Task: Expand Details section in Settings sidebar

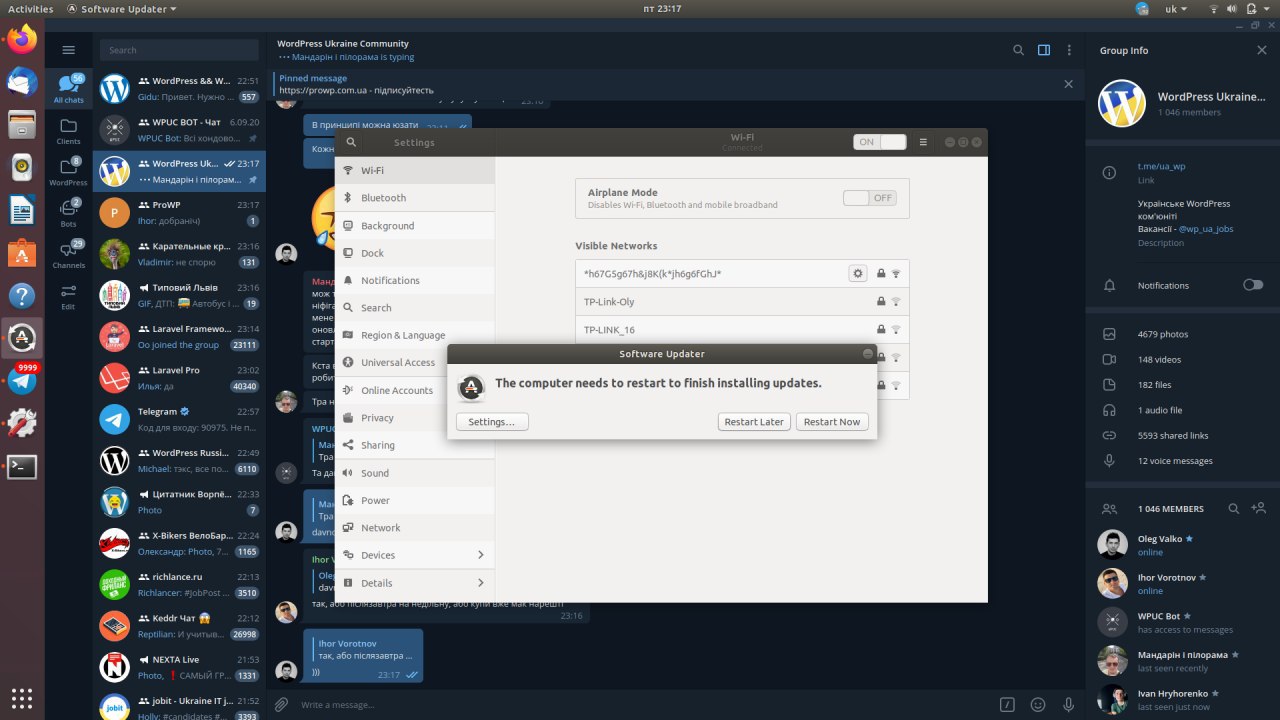Action: point(415,583)
